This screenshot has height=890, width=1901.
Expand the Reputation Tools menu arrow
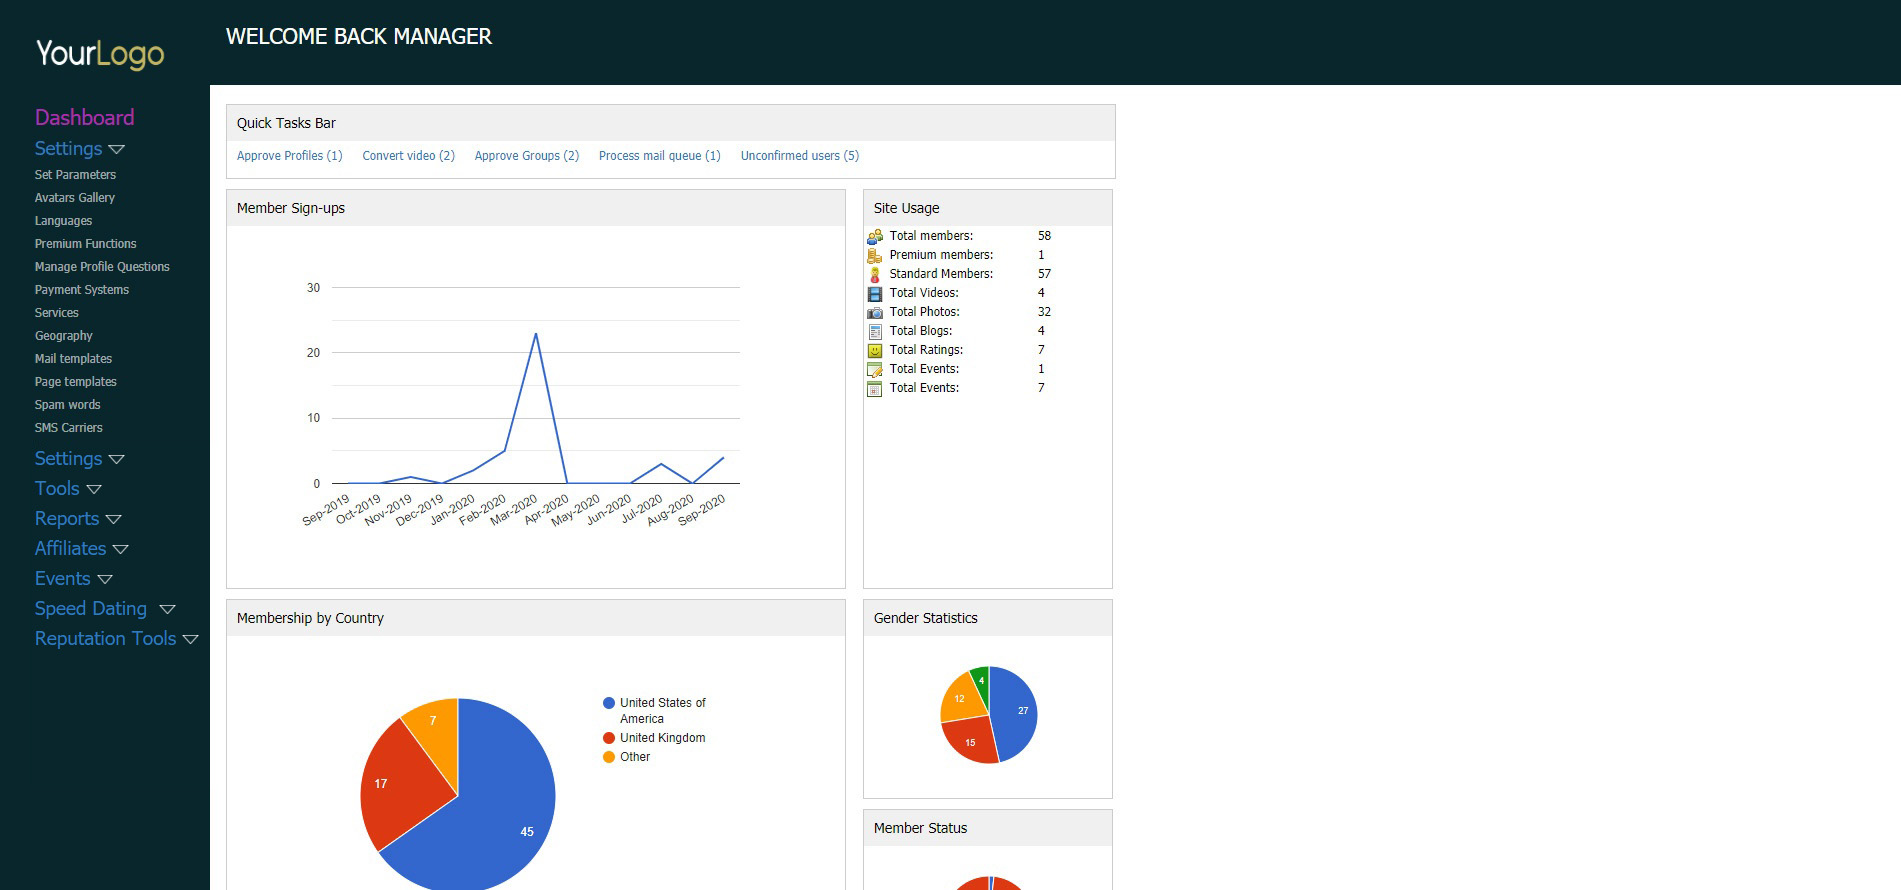point(190,639)
